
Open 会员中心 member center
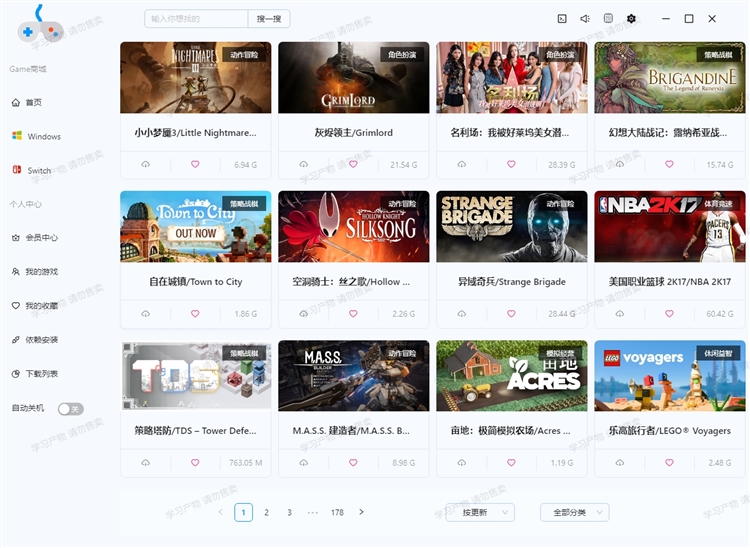[x=34, y=238]
